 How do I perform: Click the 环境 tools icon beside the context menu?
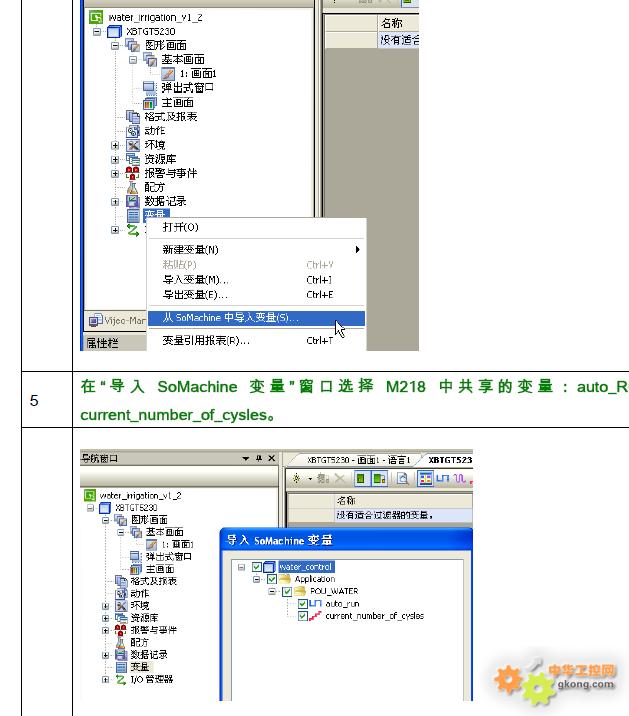tap(133, 145)
